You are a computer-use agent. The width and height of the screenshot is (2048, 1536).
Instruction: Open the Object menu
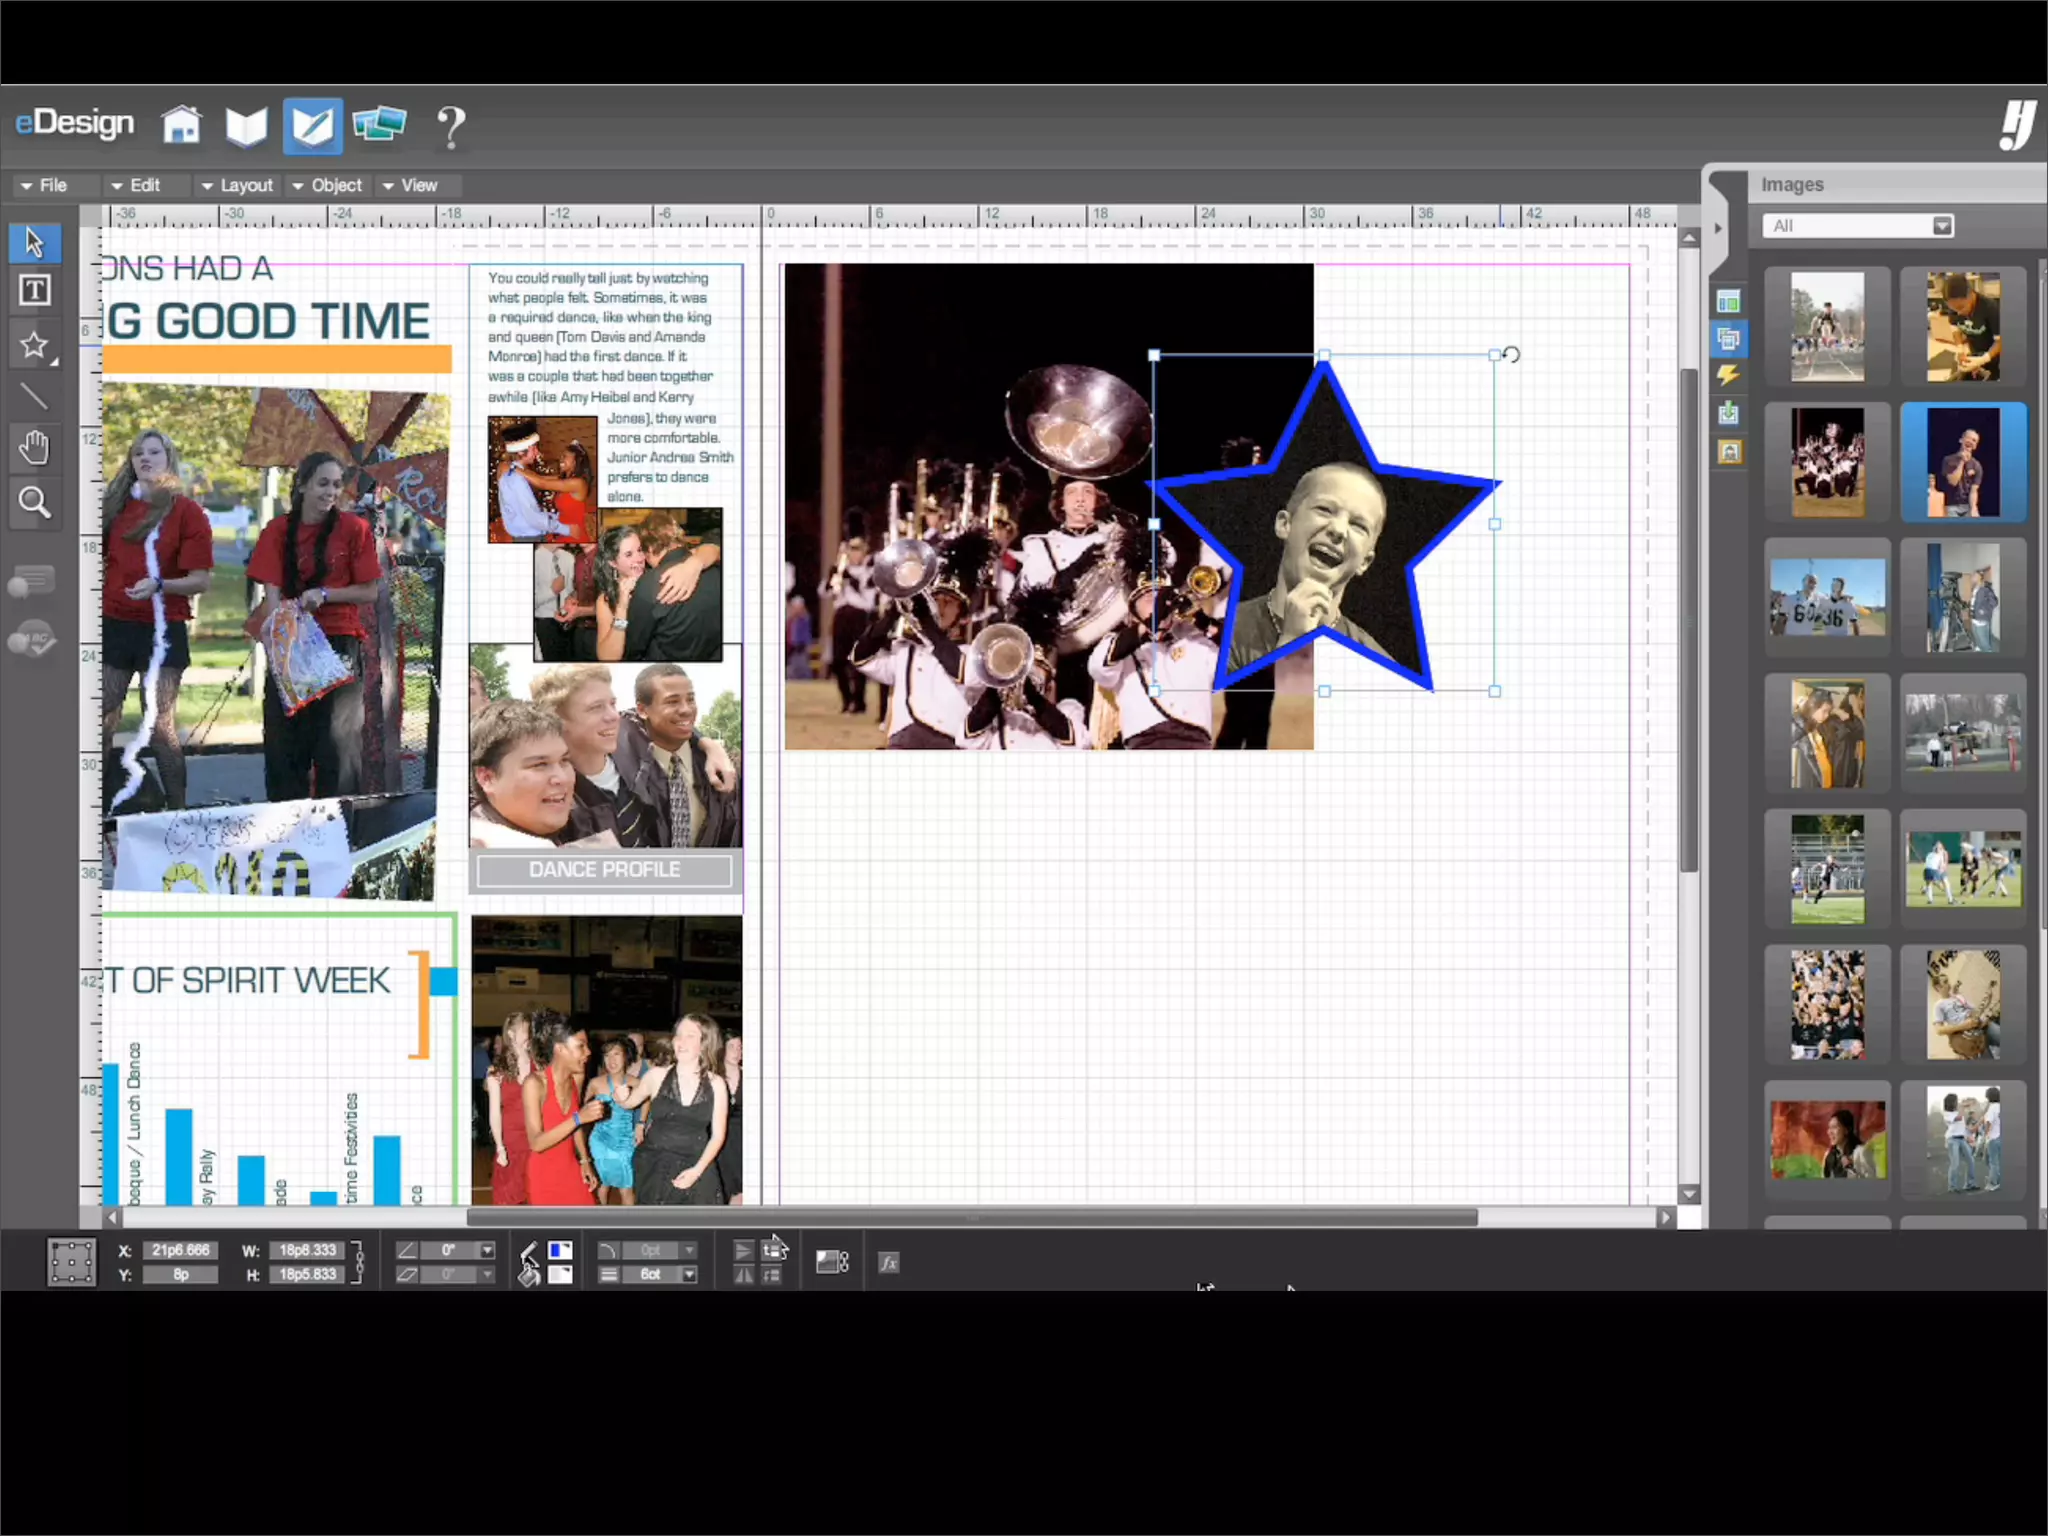[328, 186]
